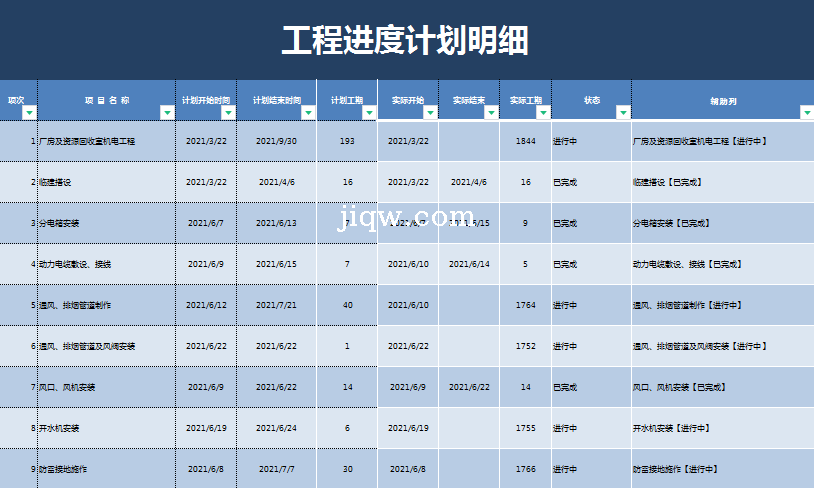Expand the 实际工期 filter dropdown

(x=542, y=112)
